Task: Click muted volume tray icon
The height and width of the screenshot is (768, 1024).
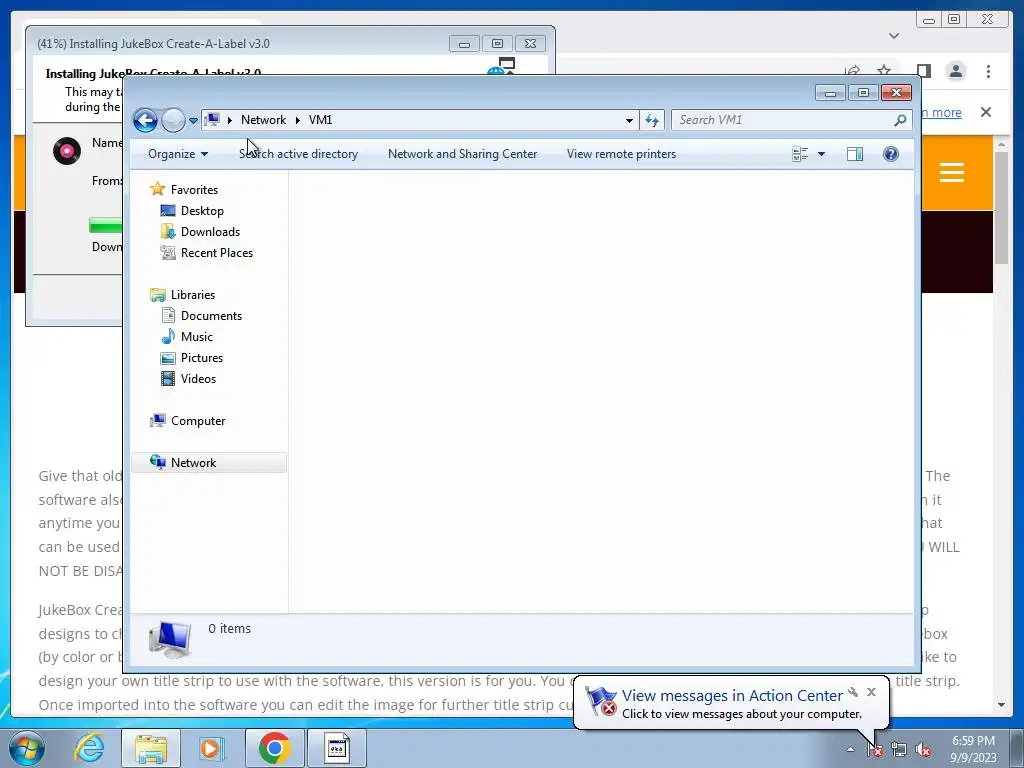Action: coord(923,750)
